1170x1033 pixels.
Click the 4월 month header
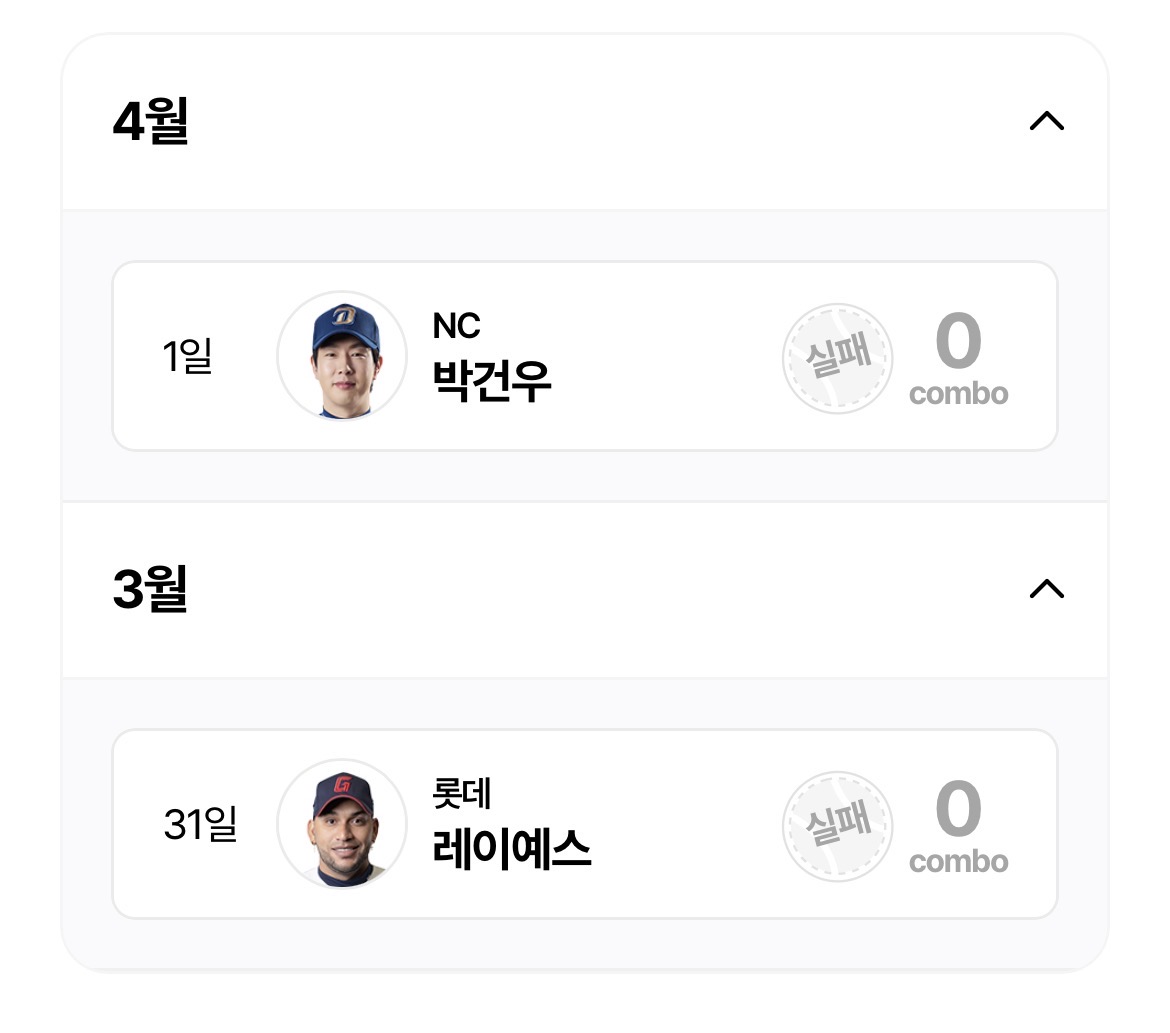151,122
